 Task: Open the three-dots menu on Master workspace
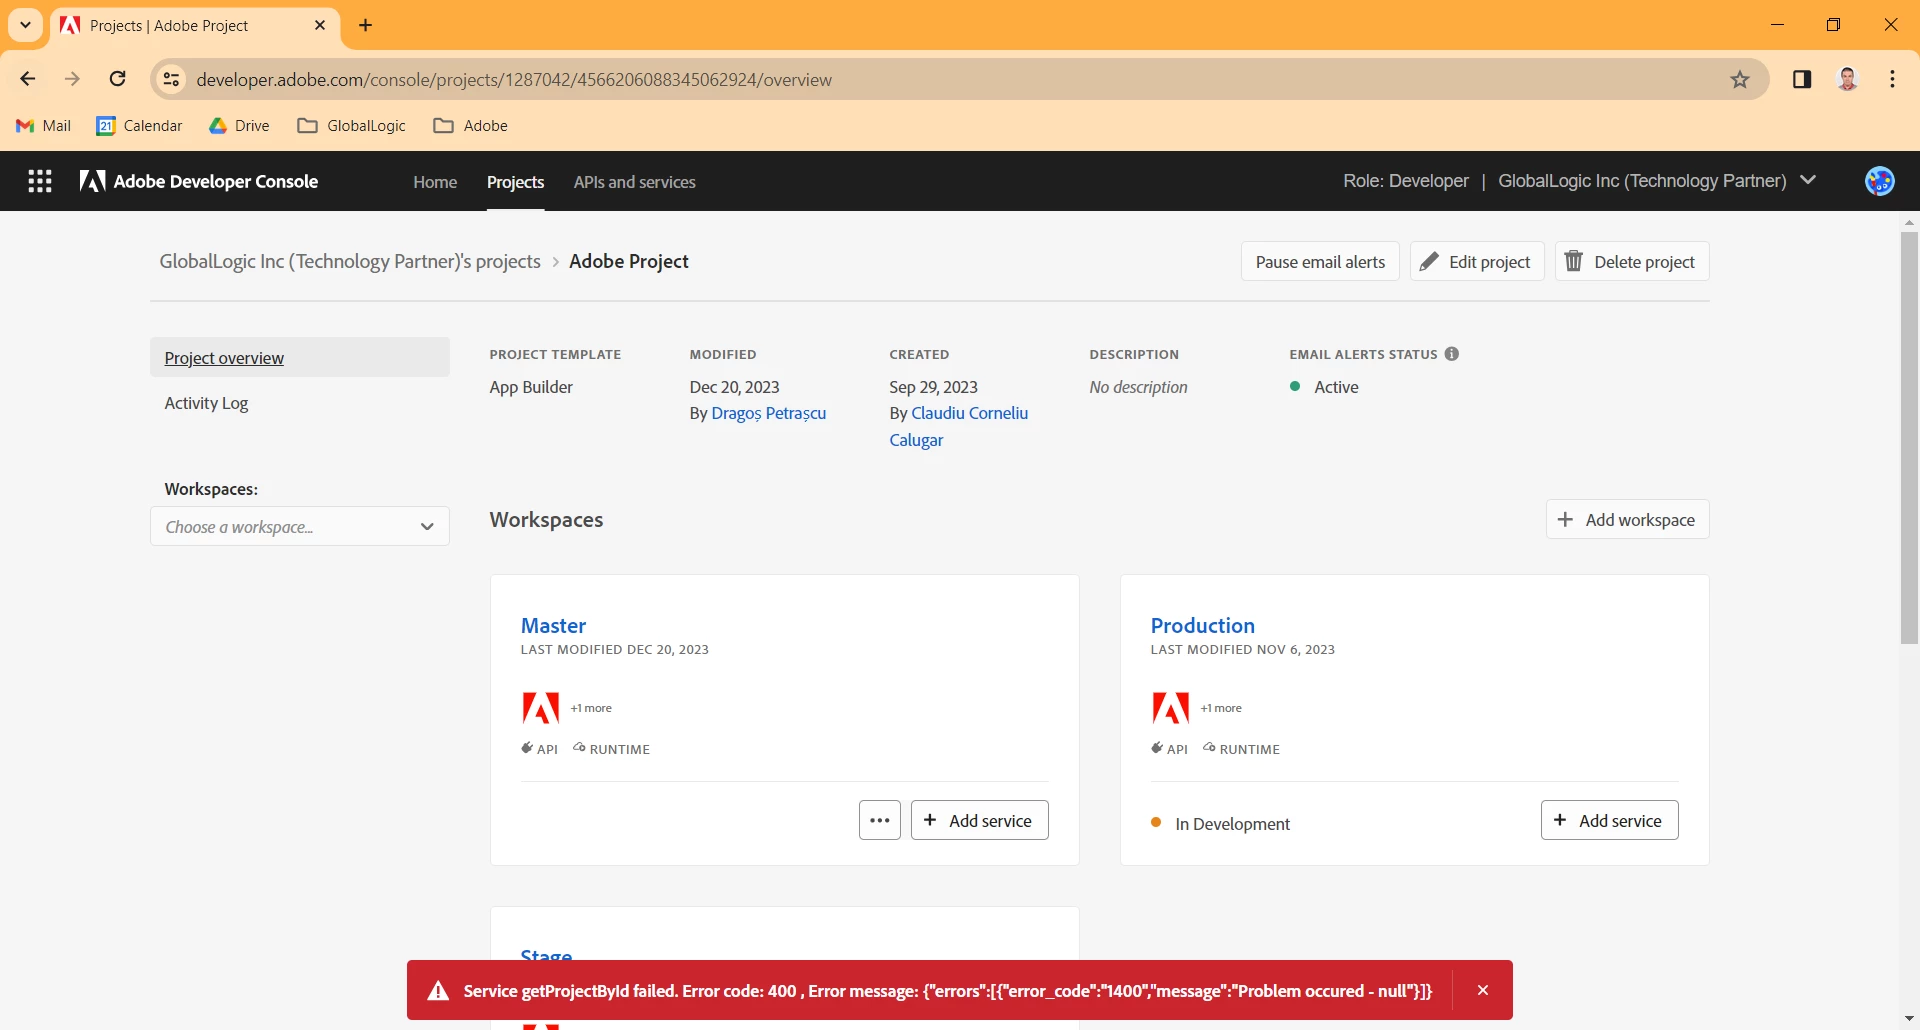(x=880, y=820)
